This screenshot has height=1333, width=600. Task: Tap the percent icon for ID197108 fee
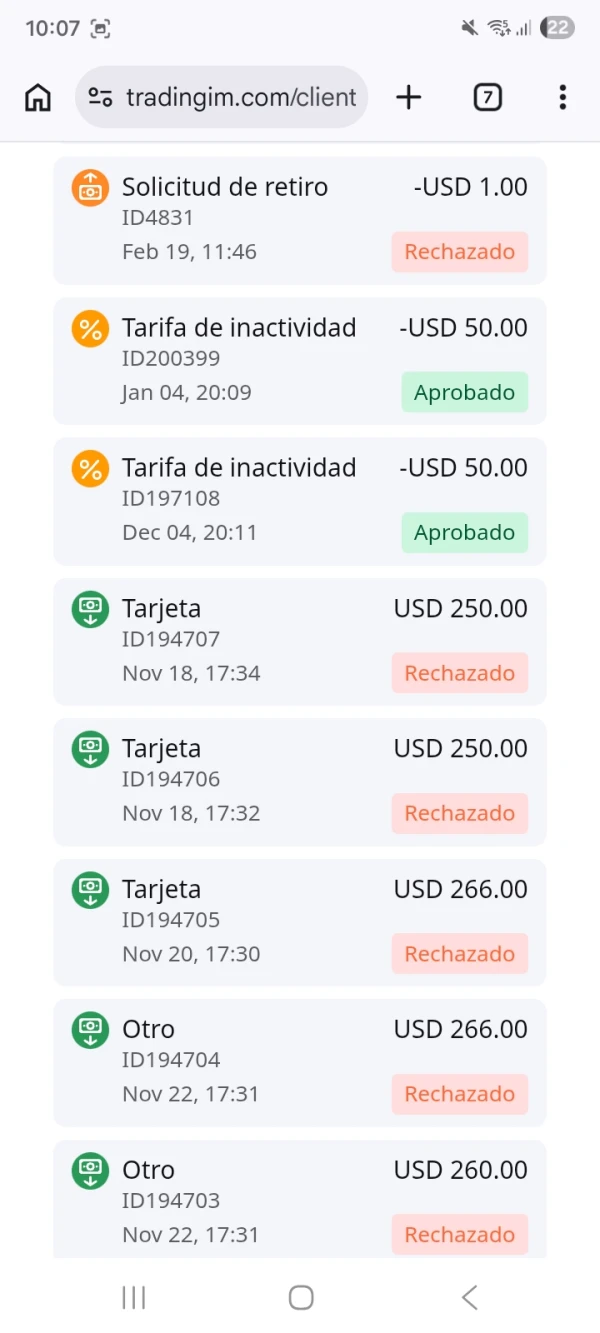(x=90, y=469)
